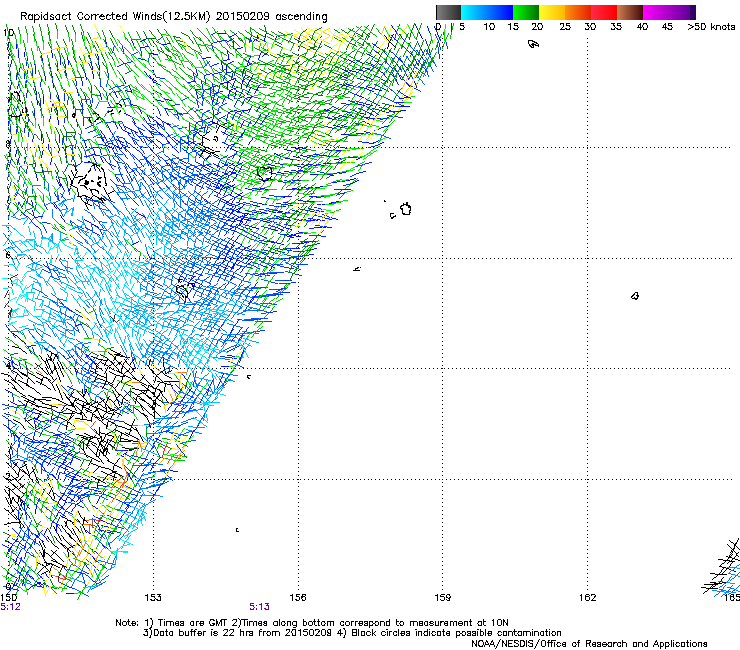
Task: Click the "153" longitude axis label
Action: [x=153, y=598]
